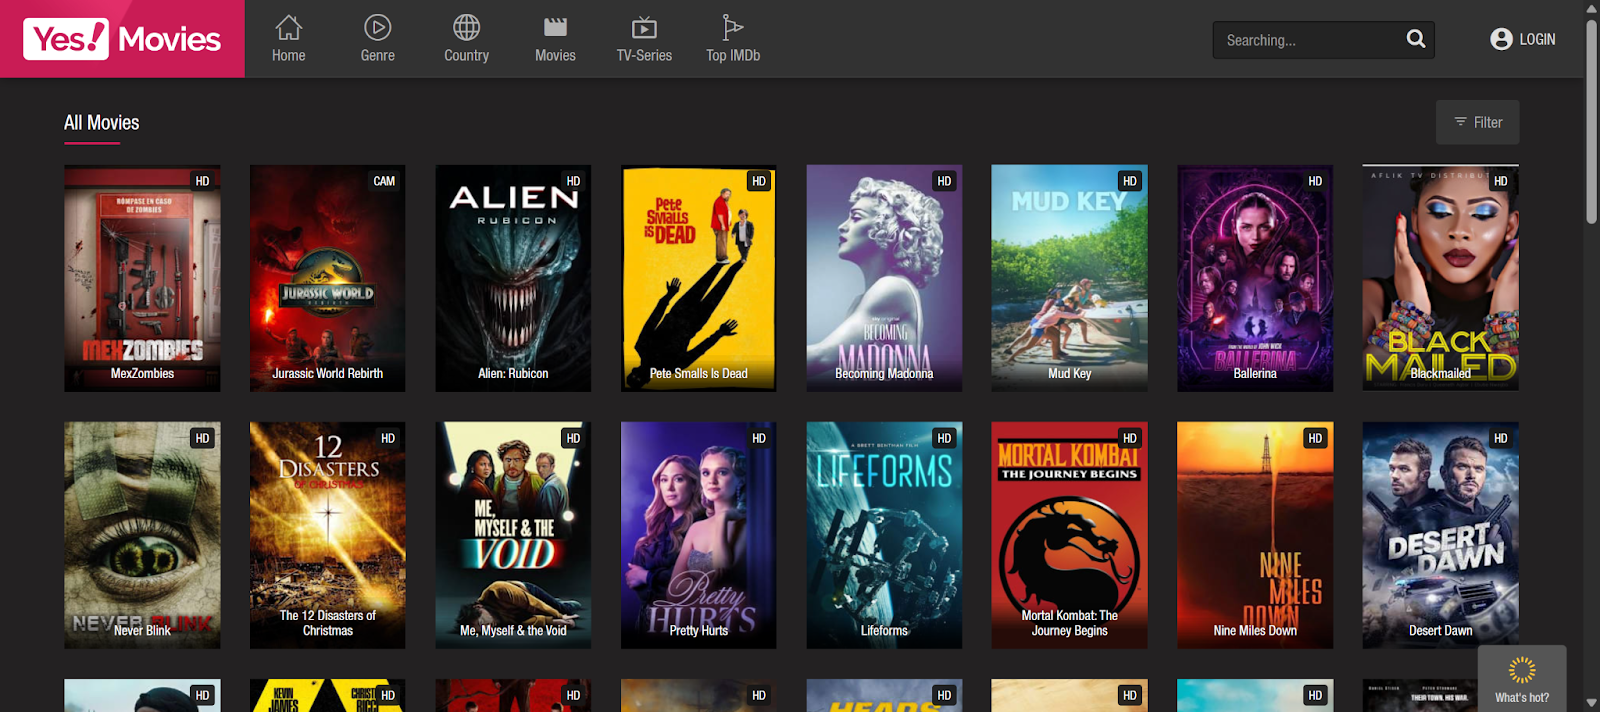Click the Yes! Movies logo
Viewport: 1600px width, 712px height.
pyautogui.click(x=122, y=39)
